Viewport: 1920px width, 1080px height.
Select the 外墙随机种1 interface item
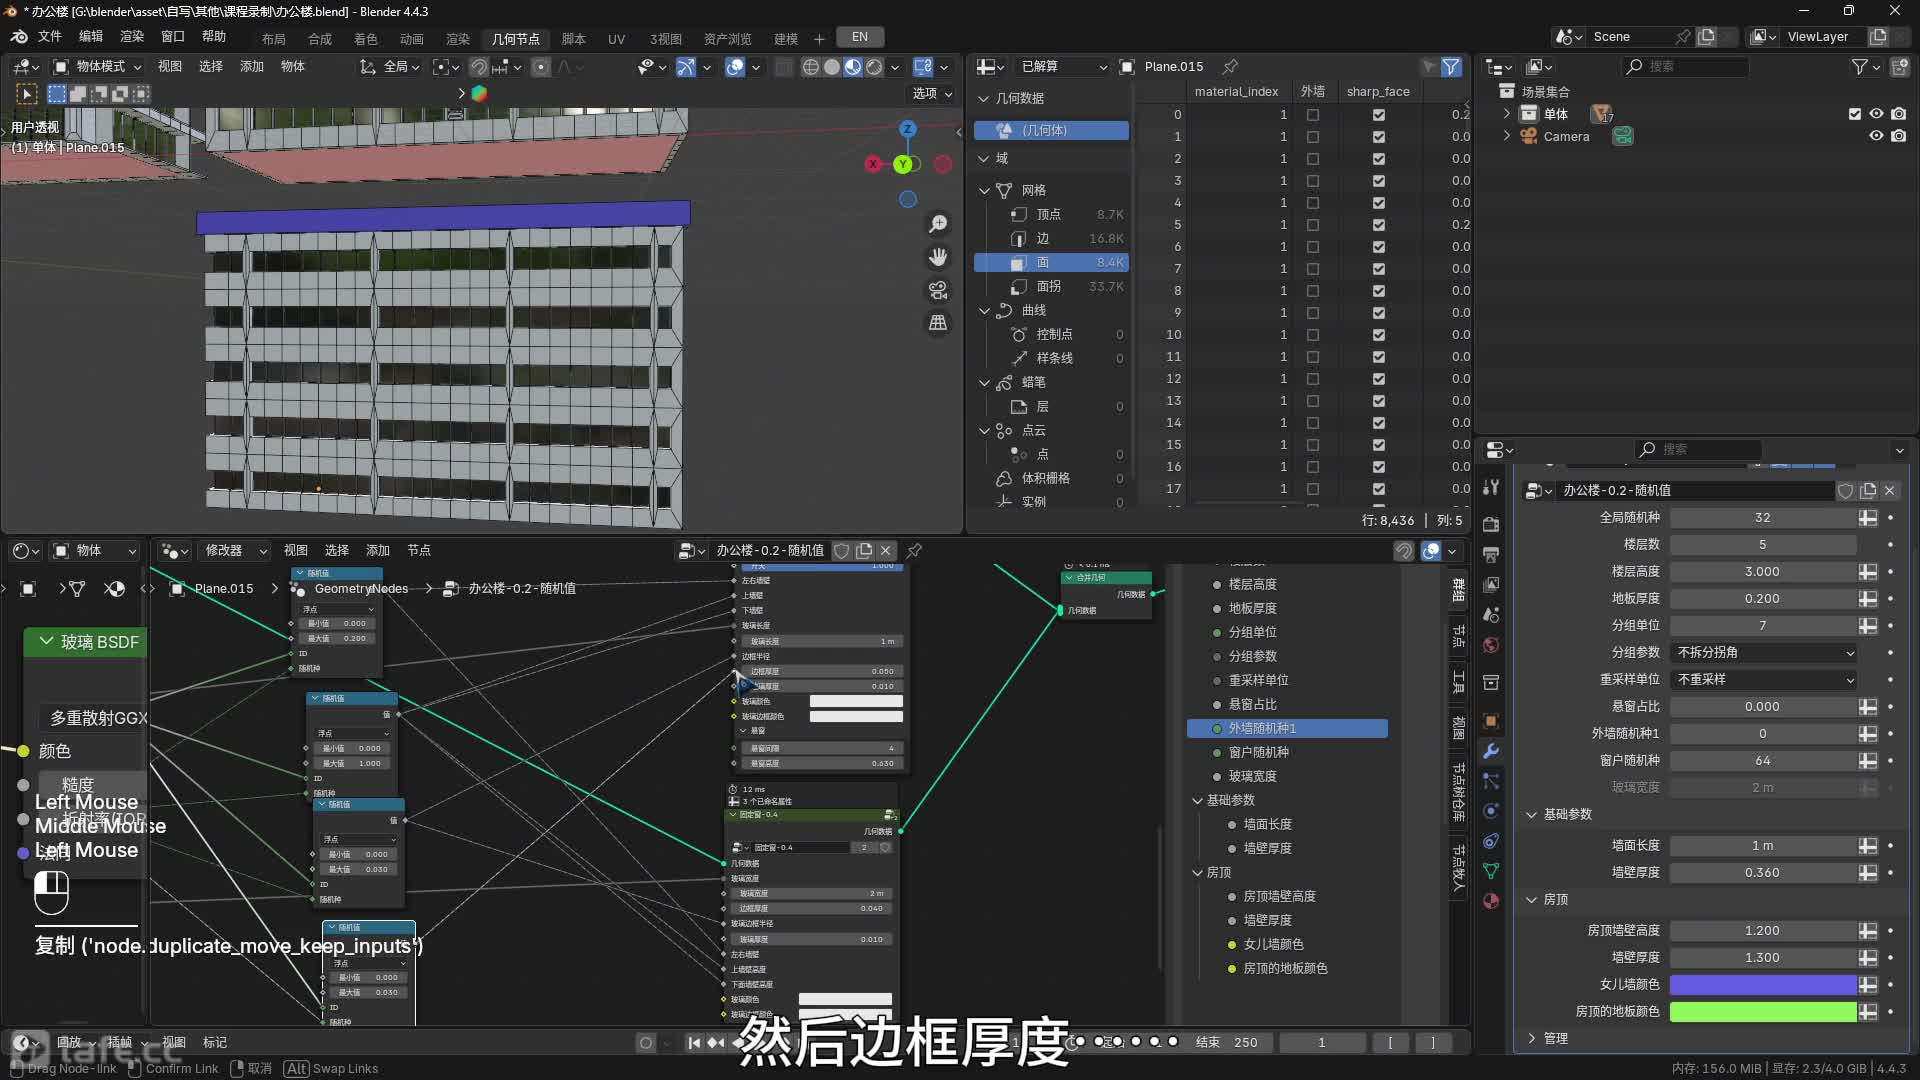click(x=1287, y=729)
